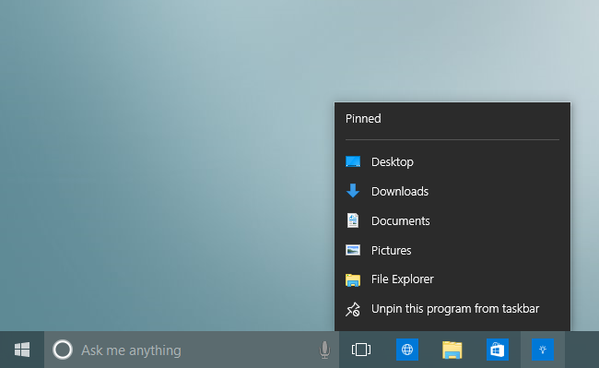Open the pinned Downloads entry

pos(452,191)
